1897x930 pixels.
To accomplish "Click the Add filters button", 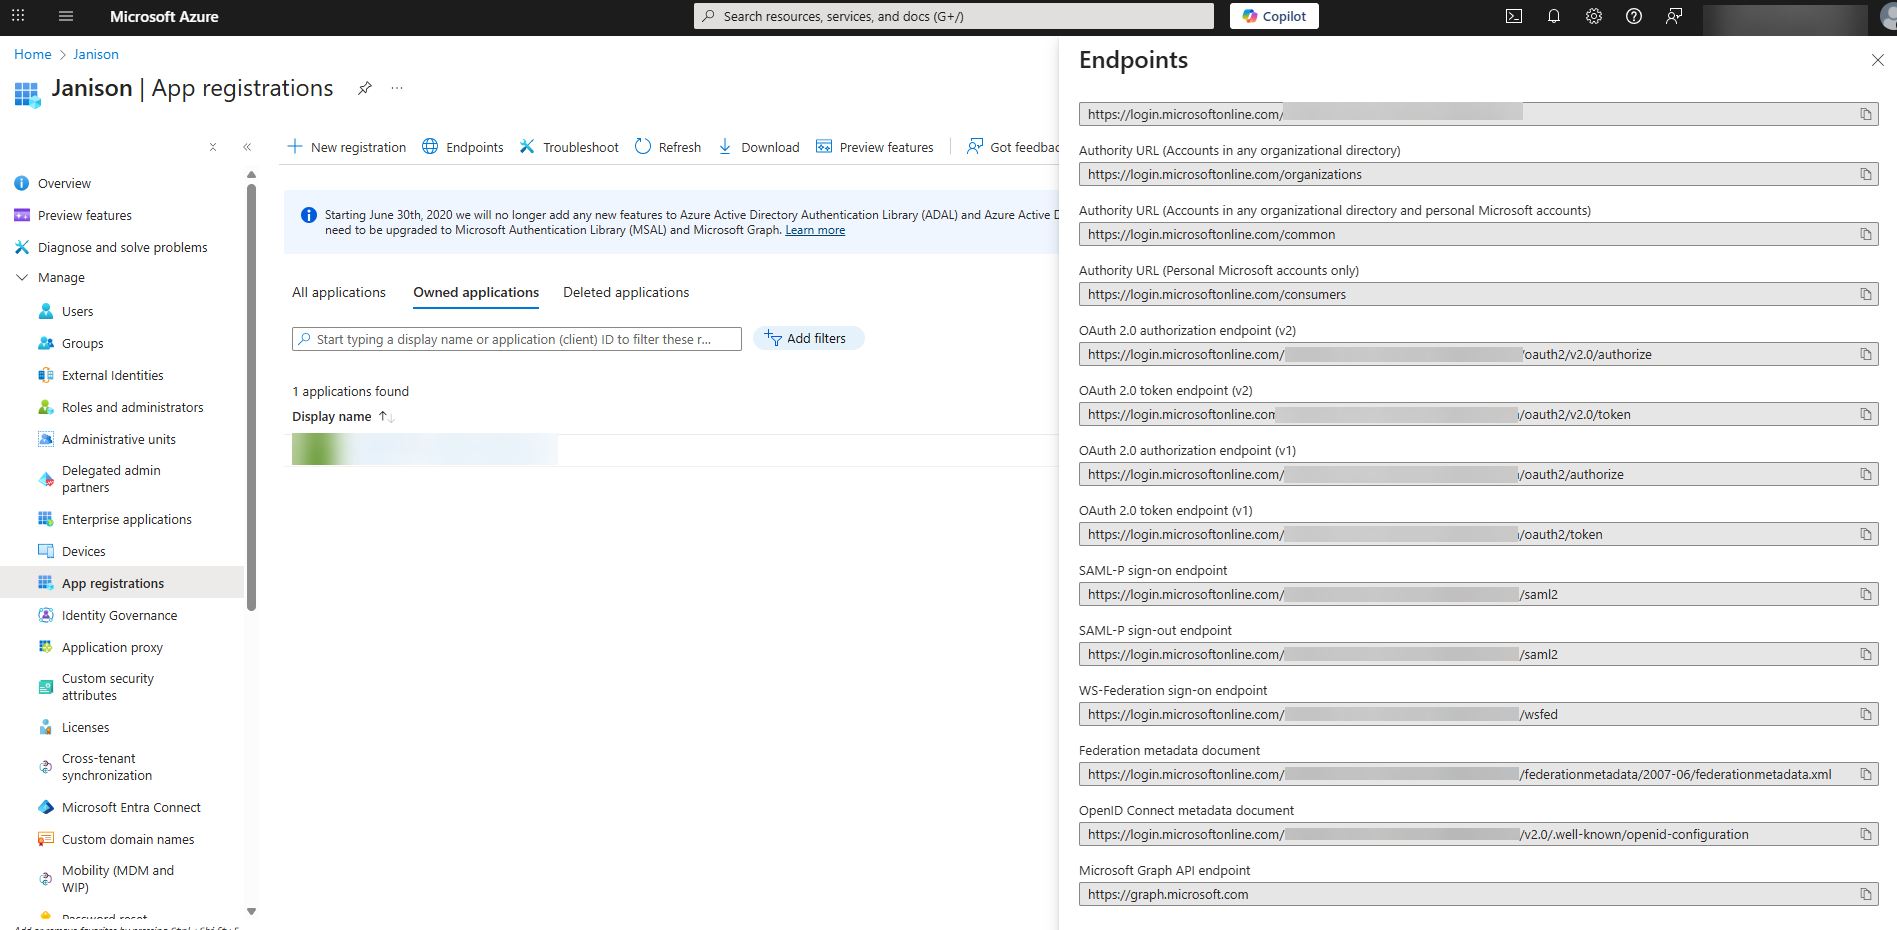I will tap(807, 338).
